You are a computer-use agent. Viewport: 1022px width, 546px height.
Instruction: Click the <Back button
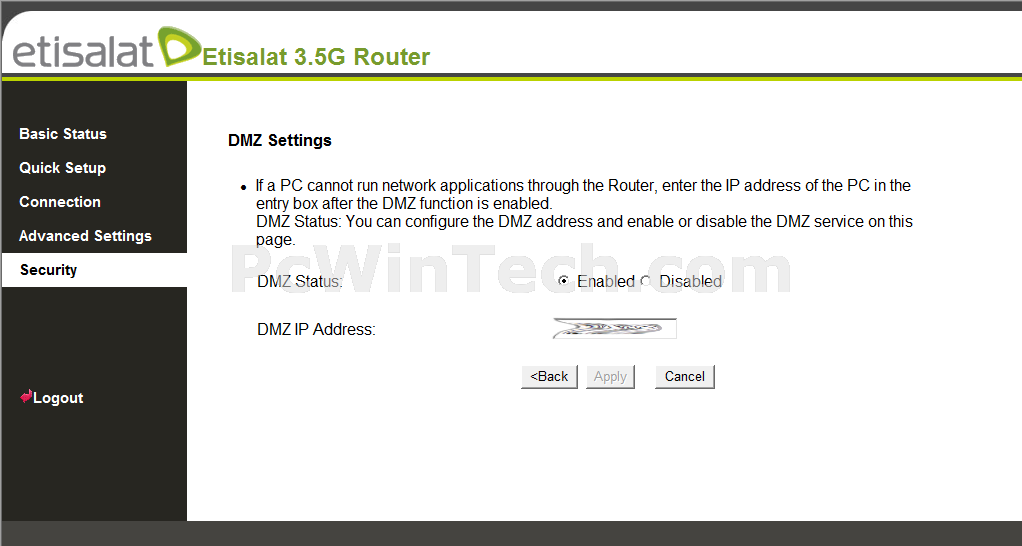[549, 377]
